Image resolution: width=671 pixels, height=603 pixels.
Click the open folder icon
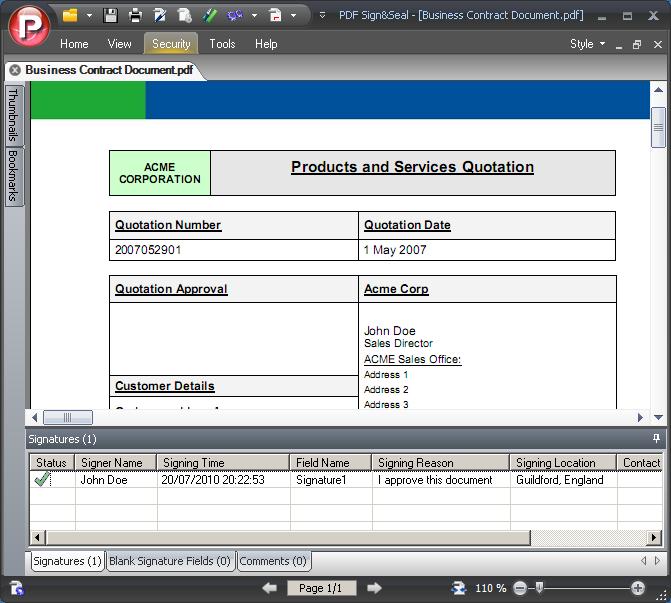click(70, 15)
